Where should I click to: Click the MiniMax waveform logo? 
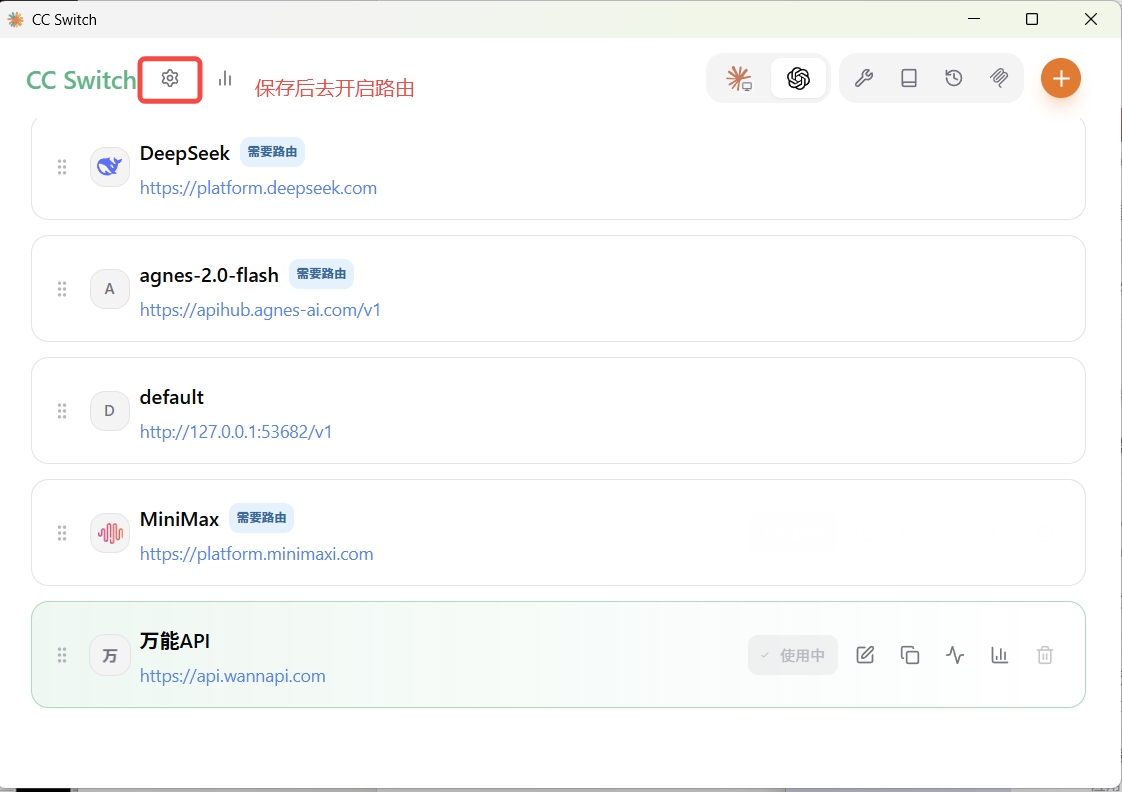[109, 533]
